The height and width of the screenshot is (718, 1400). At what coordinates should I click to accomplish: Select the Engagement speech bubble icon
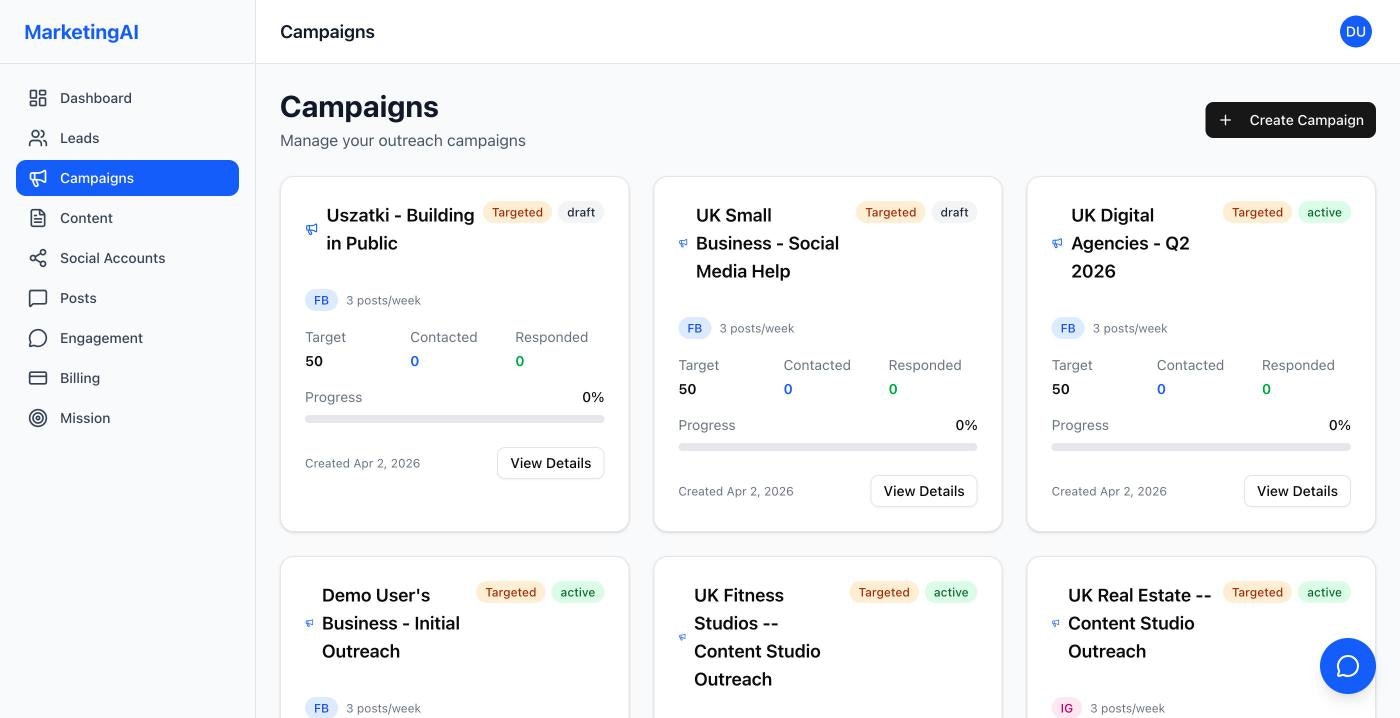(38, 337)
